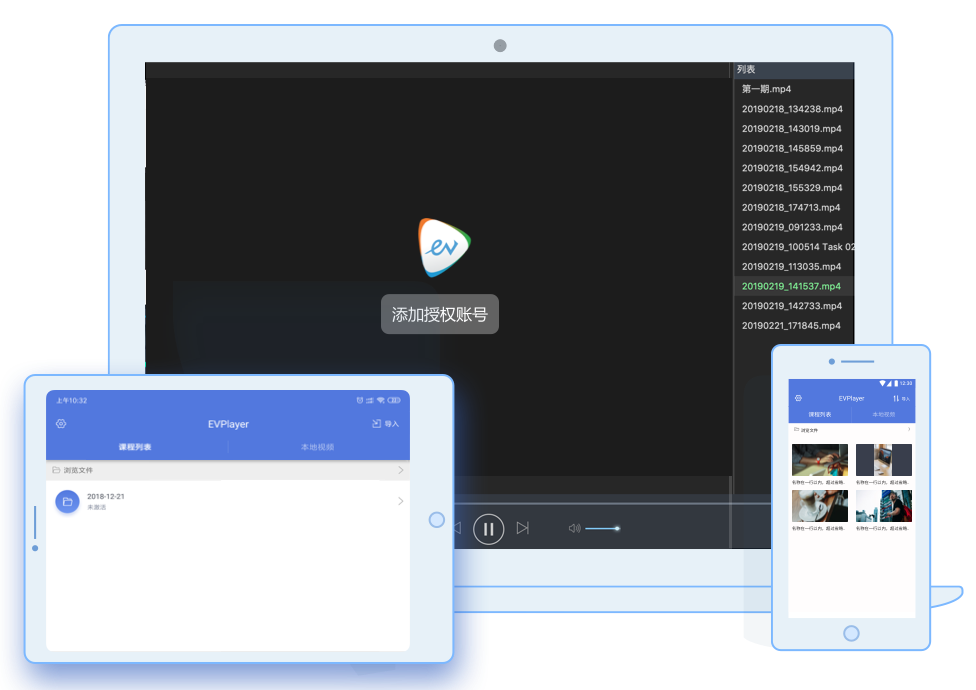Select the 课程列表 tab on the tablet
The image size is (976, 690).
tap(135, 447)
